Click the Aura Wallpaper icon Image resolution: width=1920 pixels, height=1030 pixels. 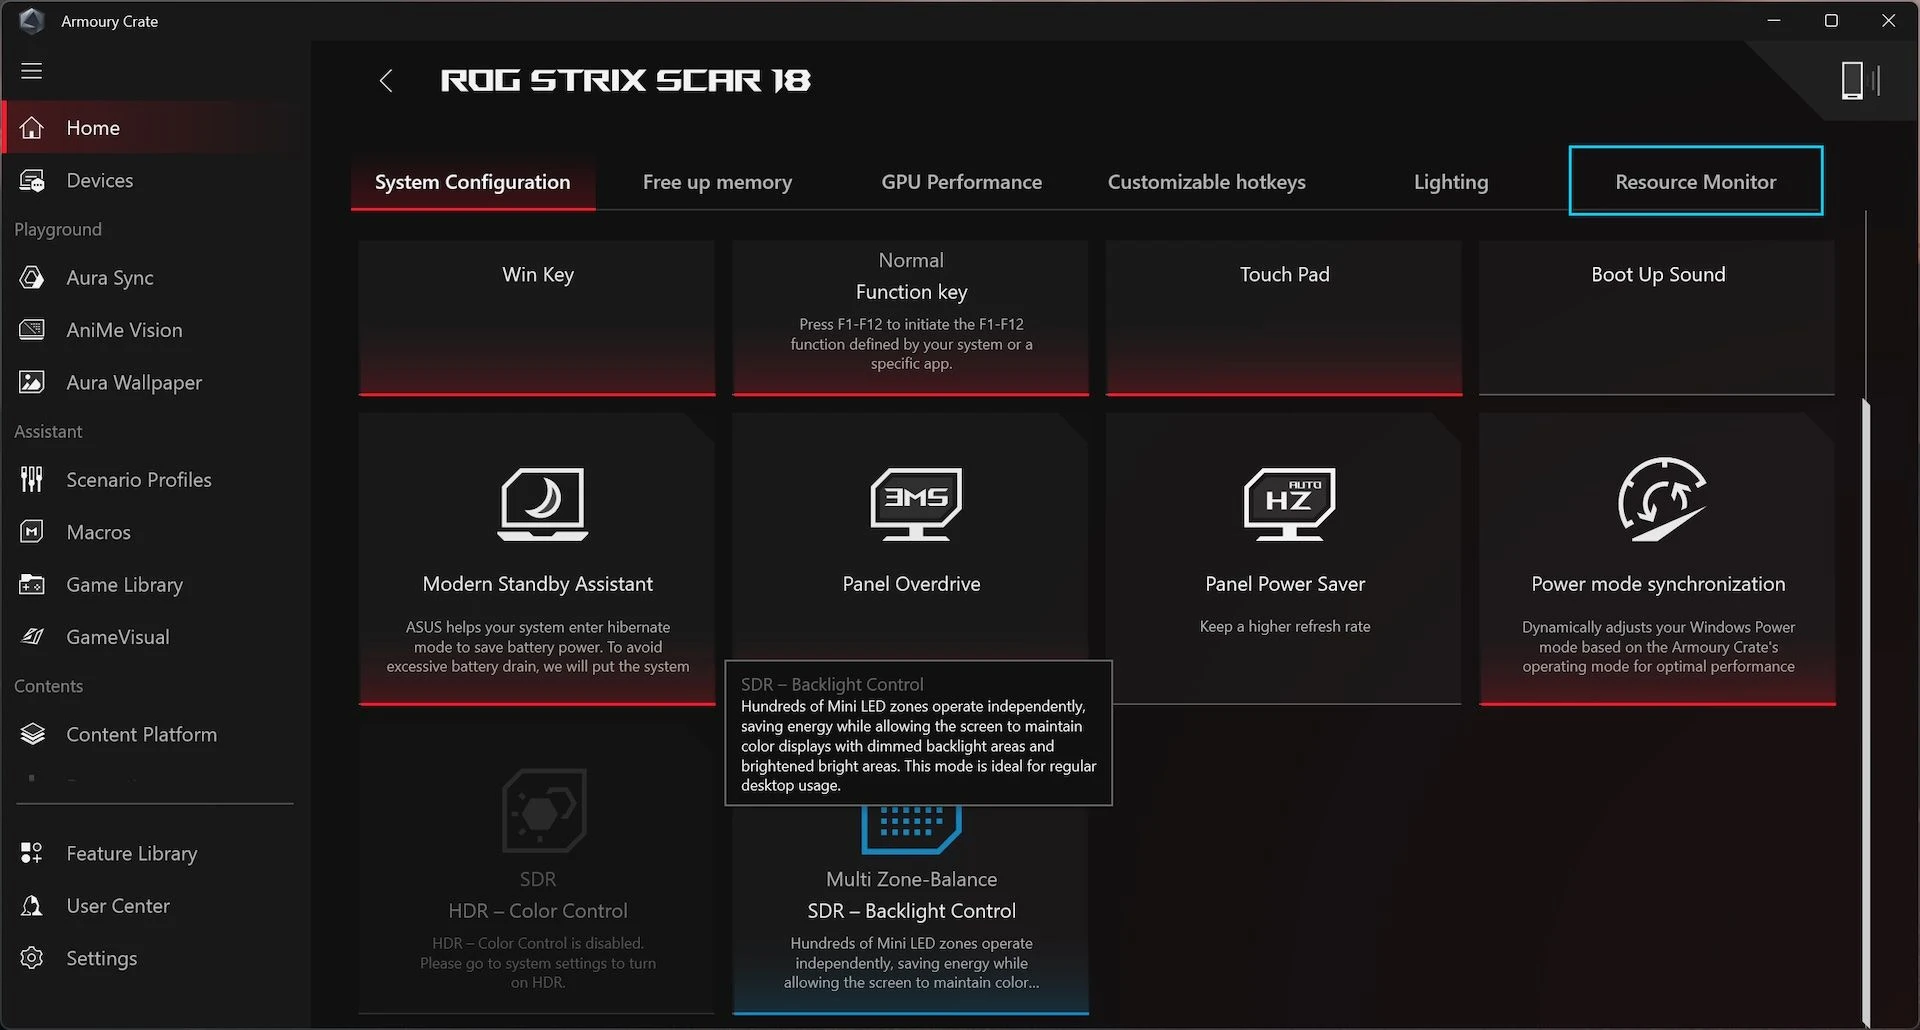[x=32, y=382]
